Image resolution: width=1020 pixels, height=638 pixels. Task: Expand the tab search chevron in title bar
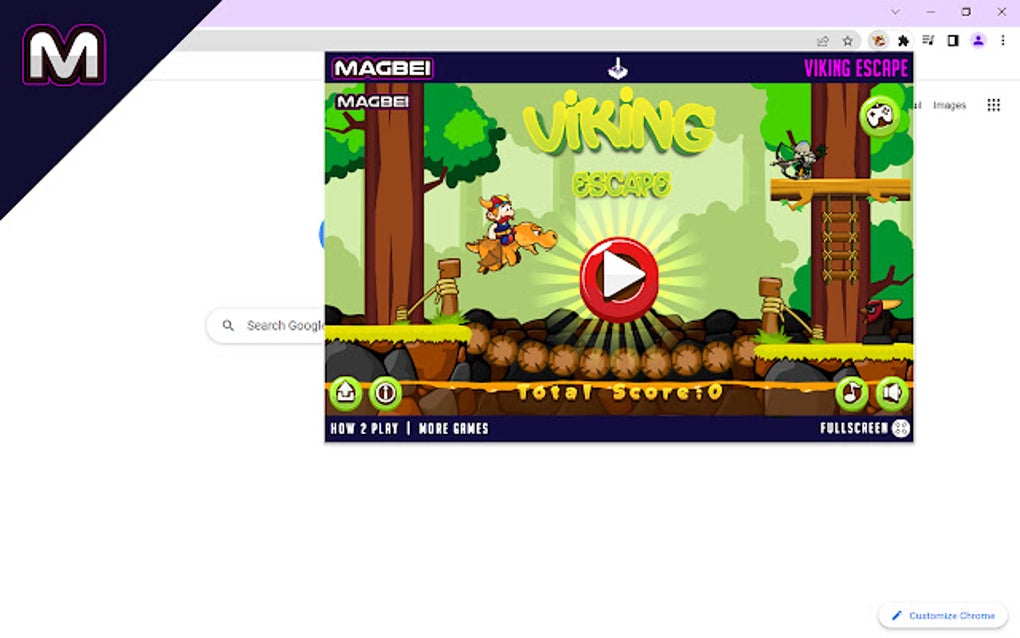(895, 12)
